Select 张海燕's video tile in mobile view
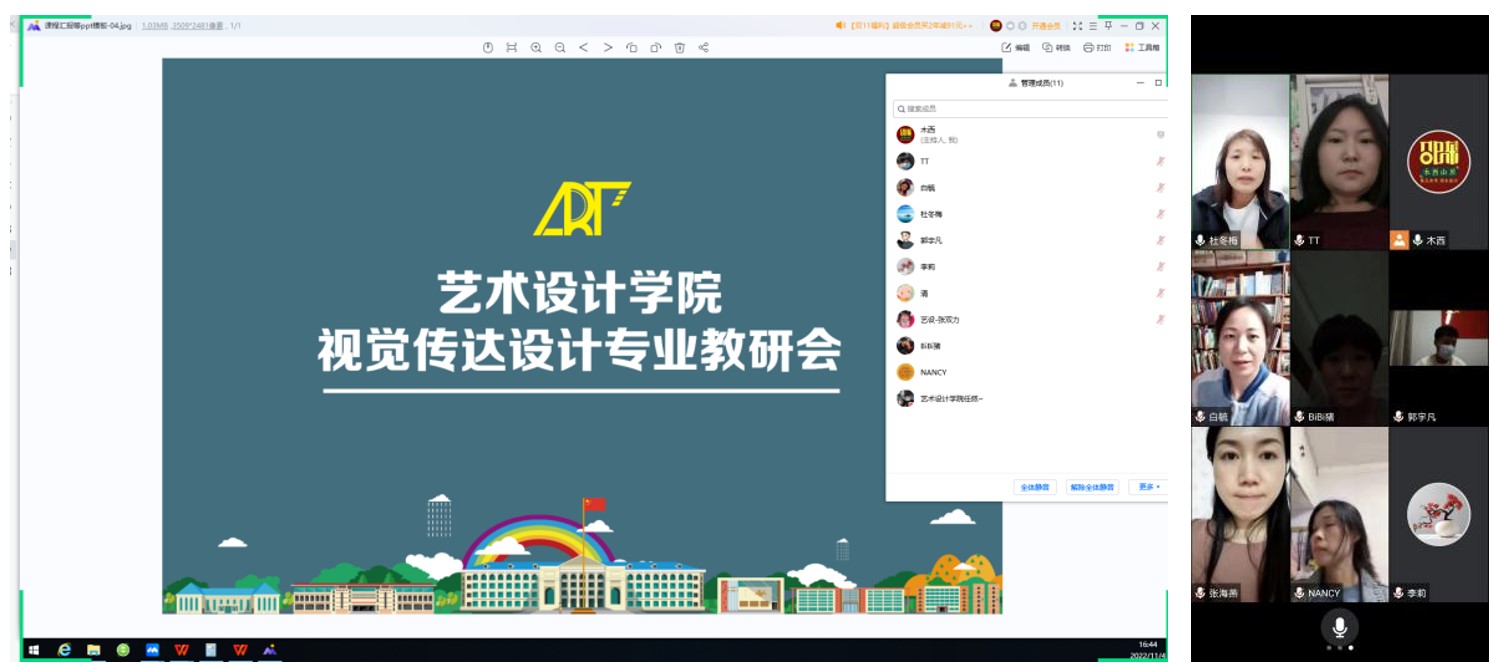This screenshot has height=667, width=1491. (1240, 515)
